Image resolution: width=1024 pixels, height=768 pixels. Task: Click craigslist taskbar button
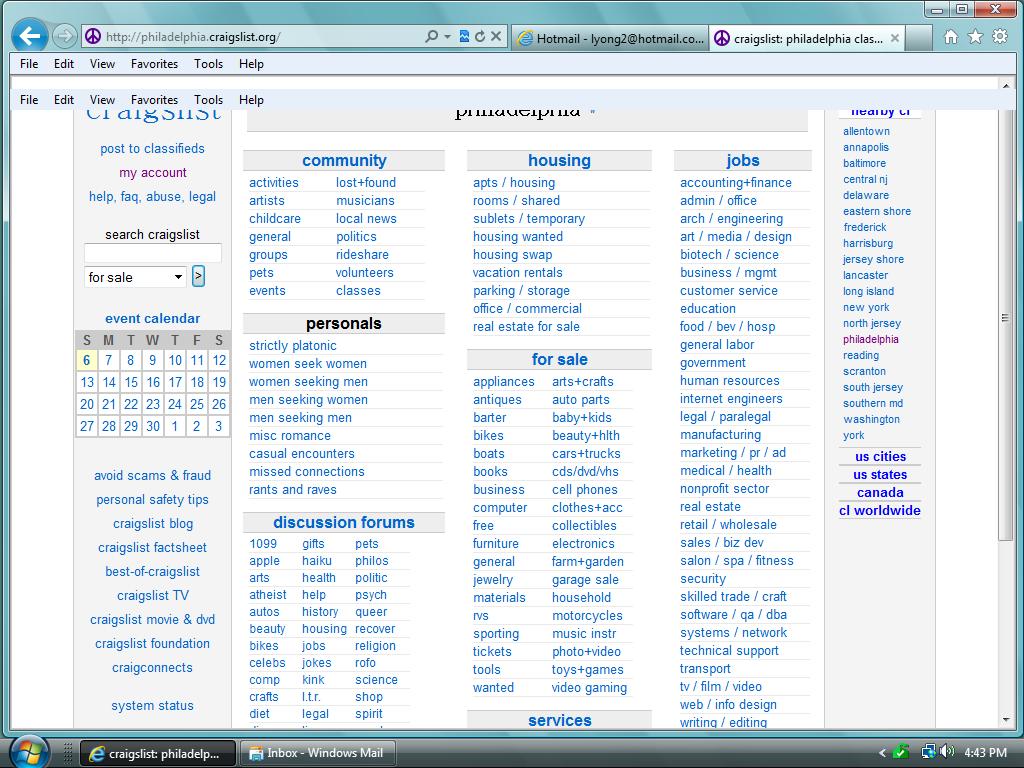(158, 753)
